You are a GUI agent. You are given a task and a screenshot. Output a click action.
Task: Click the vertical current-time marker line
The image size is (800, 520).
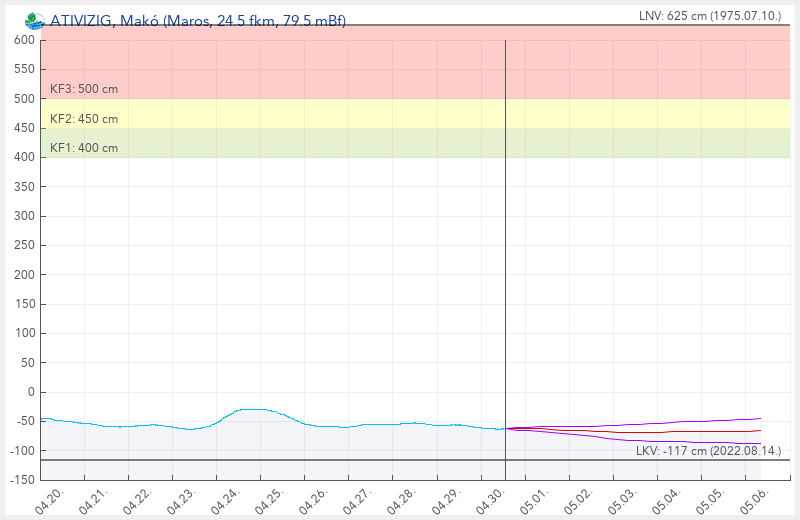tap(505, 250)
